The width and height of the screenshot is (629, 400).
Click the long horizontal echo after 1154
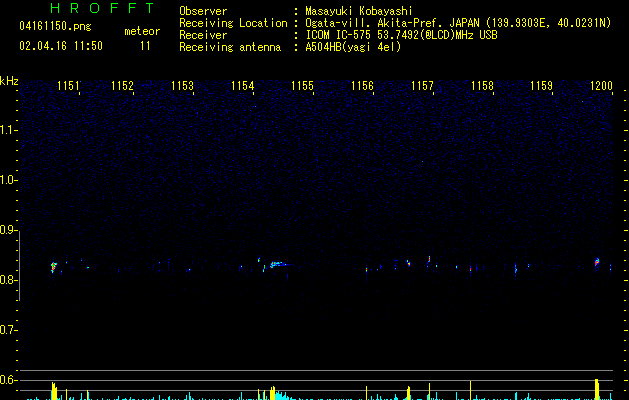coord(281,264)
